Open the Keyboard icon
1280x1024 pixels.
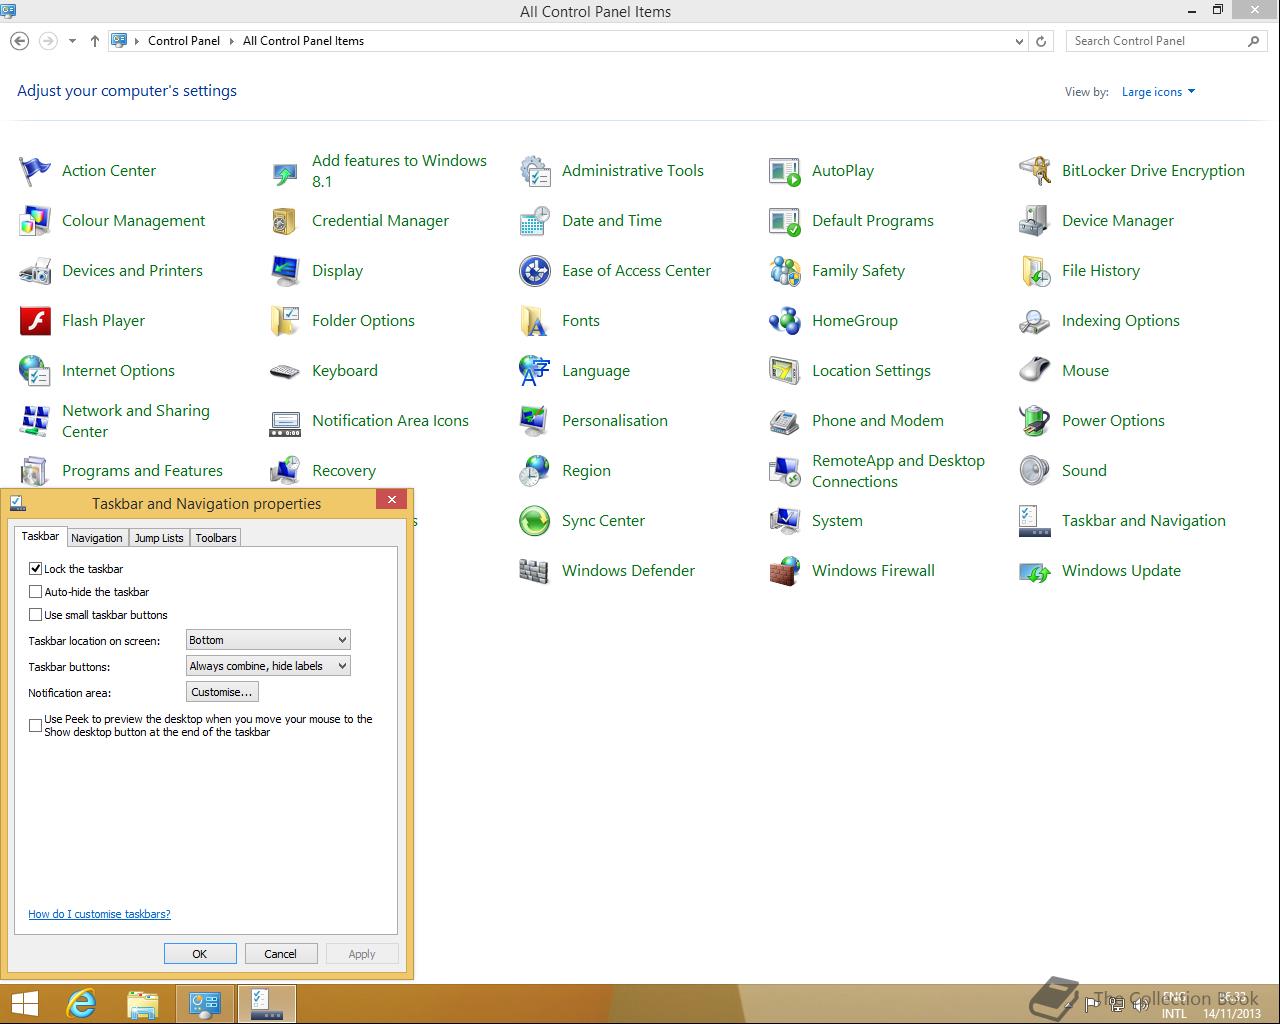[285, 371]
